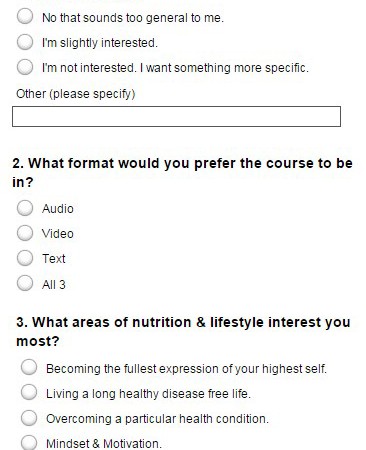This screenshot has width=366, height=450.
Task: Select the 'All 3' format option
Action: [x=25, y=283]
